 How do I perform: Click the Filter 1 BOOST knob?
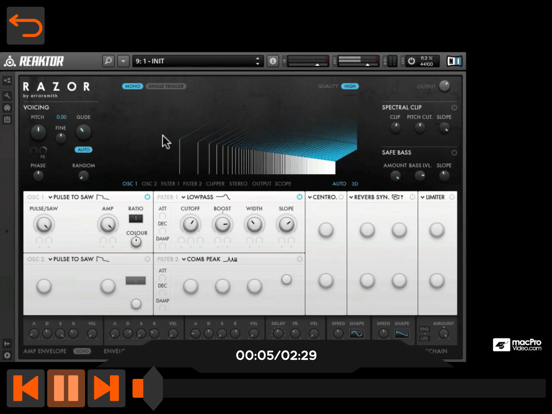point(222,225)
